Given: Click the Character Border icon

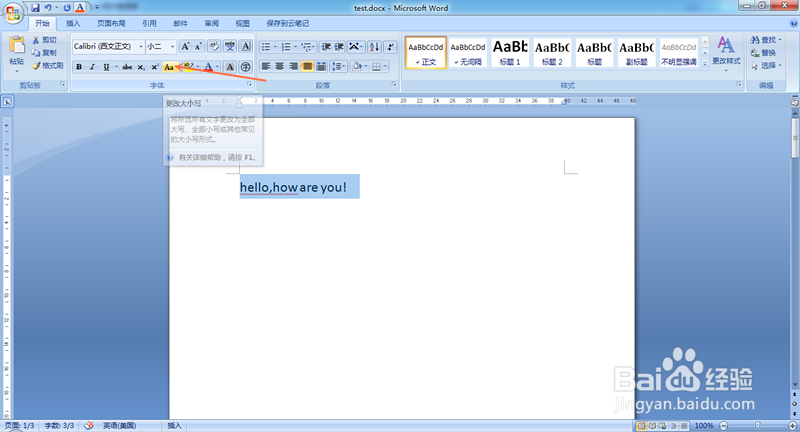Looking at the screenshot, I should [x=246, y=46].
